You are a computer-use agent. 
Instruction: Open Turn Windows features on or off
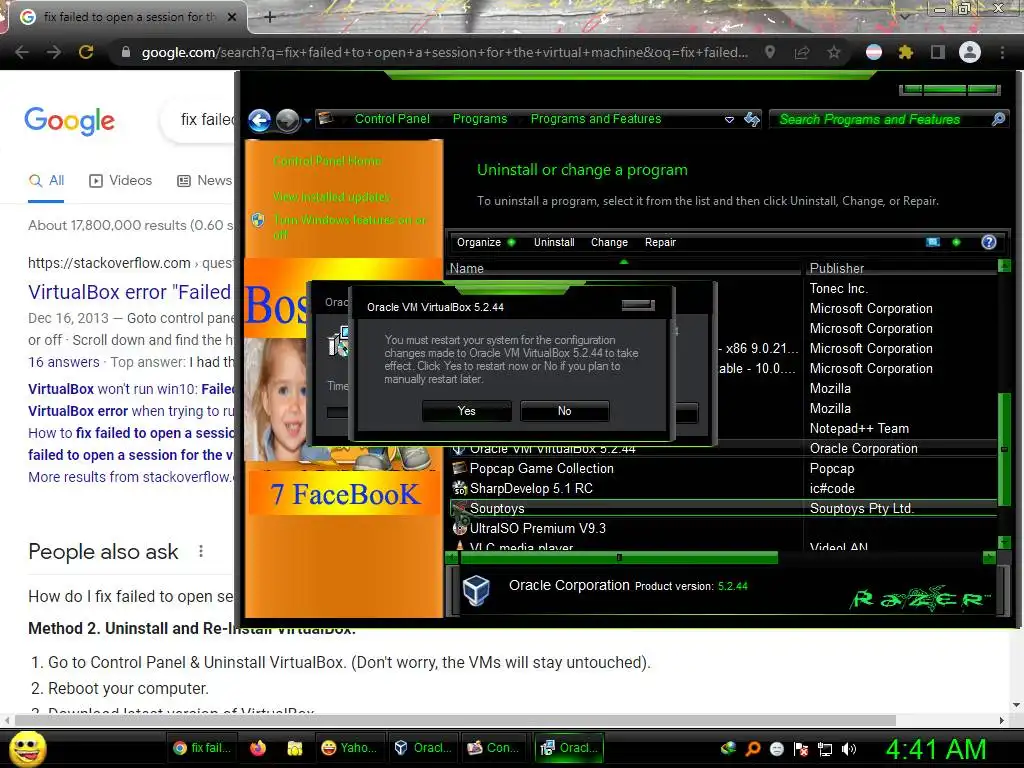[x=349, y=227]
